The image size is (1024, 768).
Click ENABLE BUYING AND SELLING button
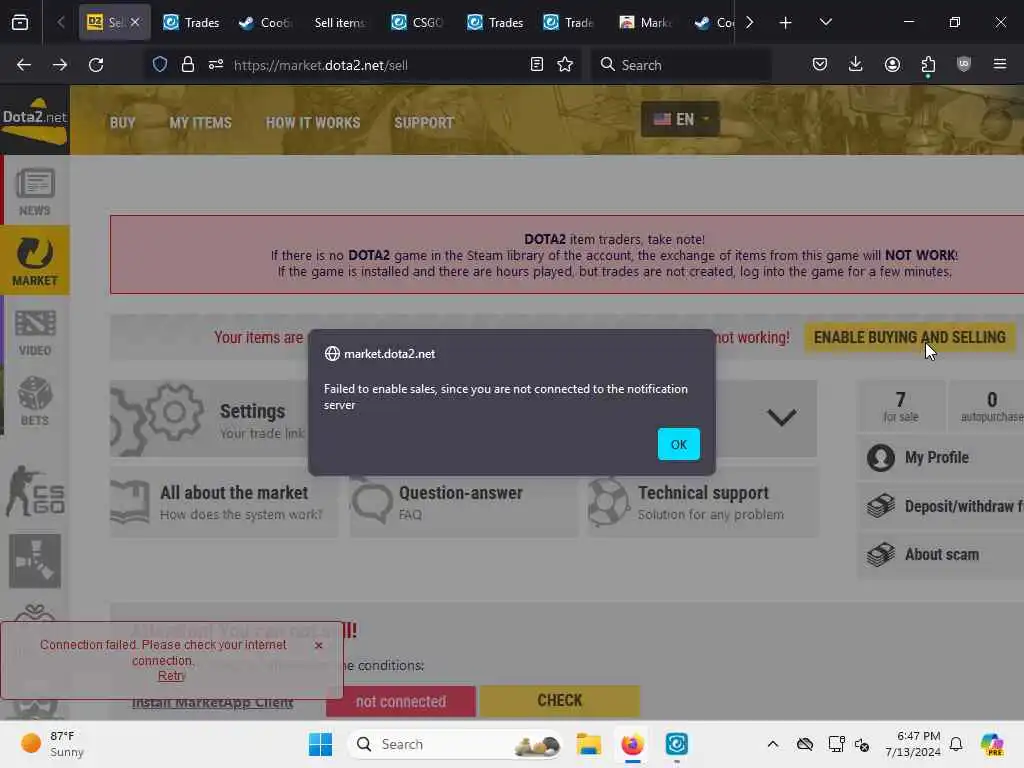(909, 337)
